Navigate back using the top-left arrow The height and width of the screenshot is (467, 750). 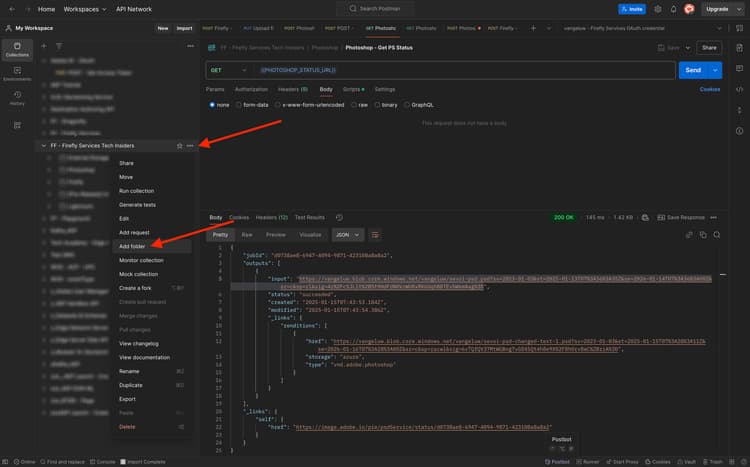coord(12,9)
